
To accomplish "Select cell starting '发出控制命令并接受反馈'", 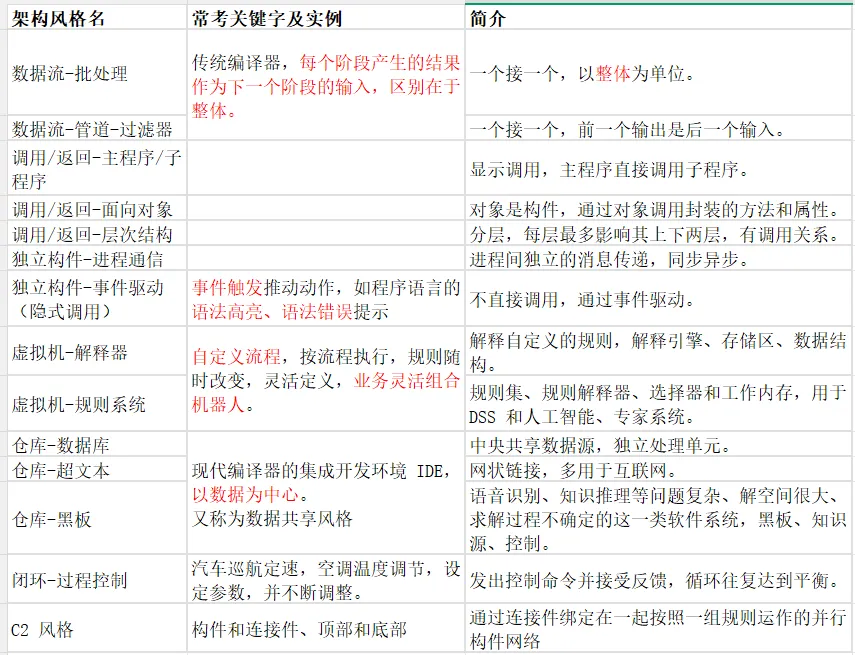I will tap(658, 579).
